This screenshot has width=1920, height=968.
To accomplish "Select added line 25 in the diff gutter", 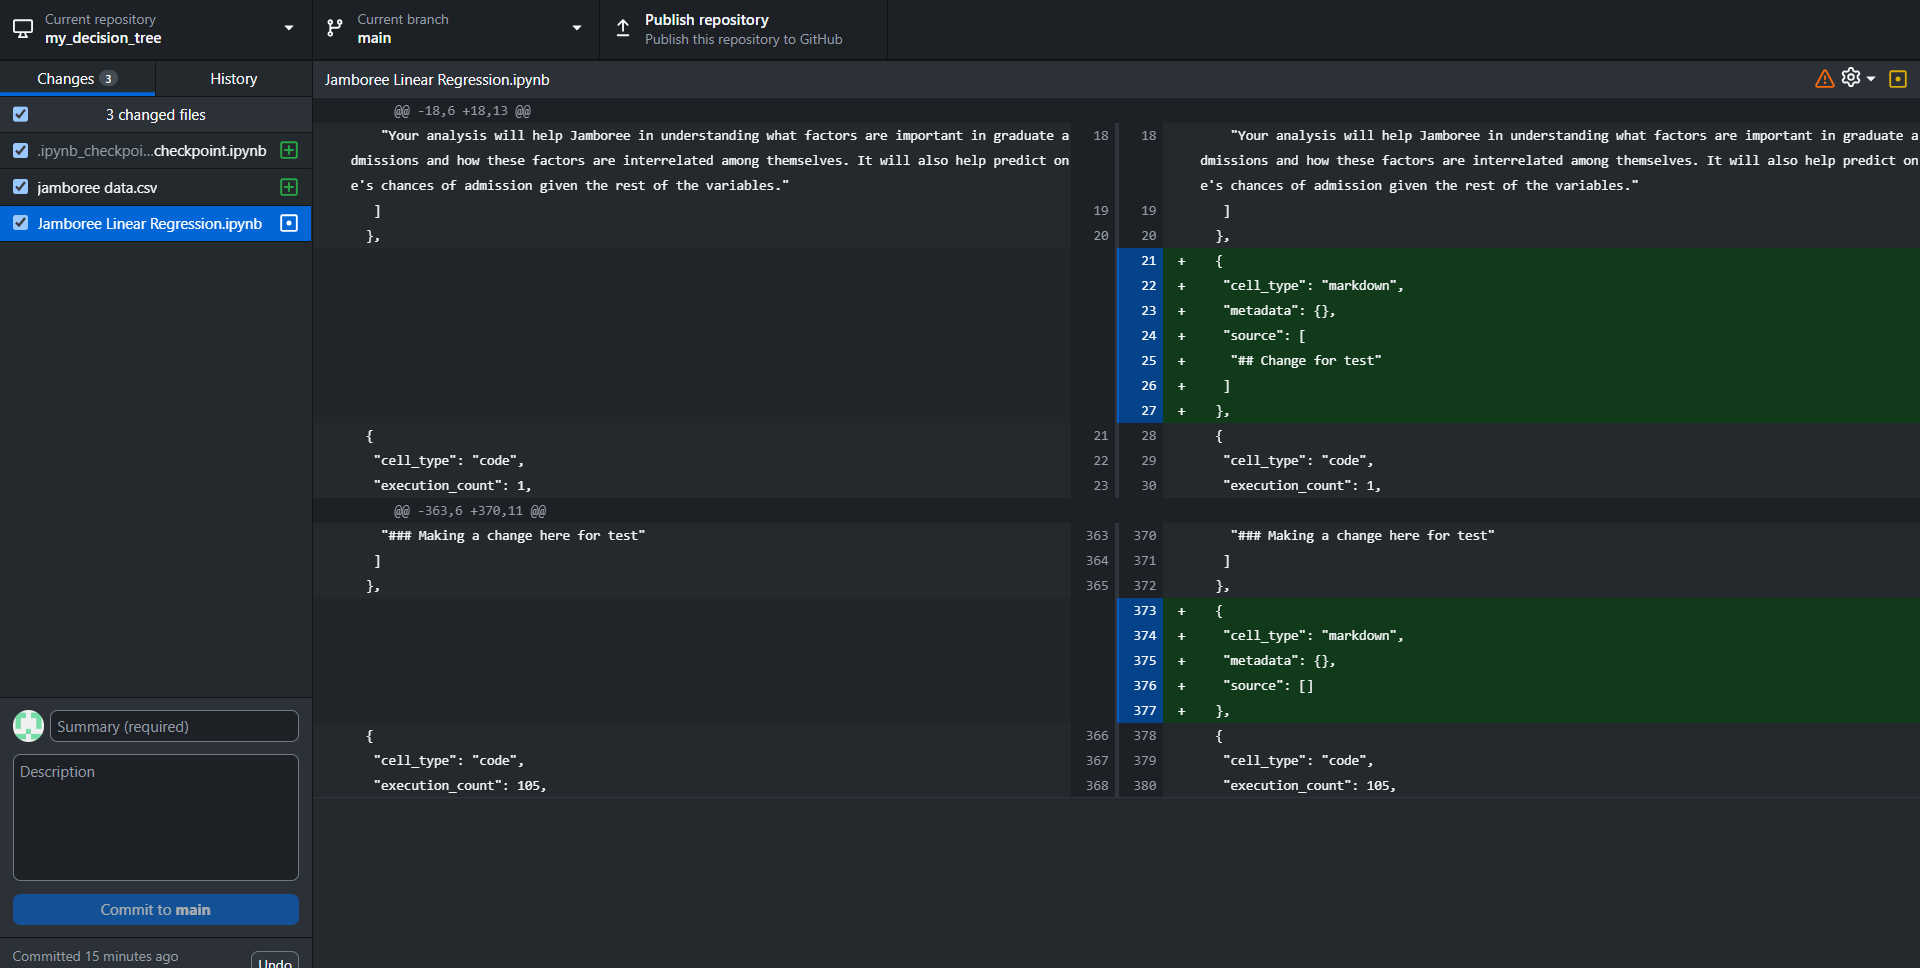I will [1141, 361].
